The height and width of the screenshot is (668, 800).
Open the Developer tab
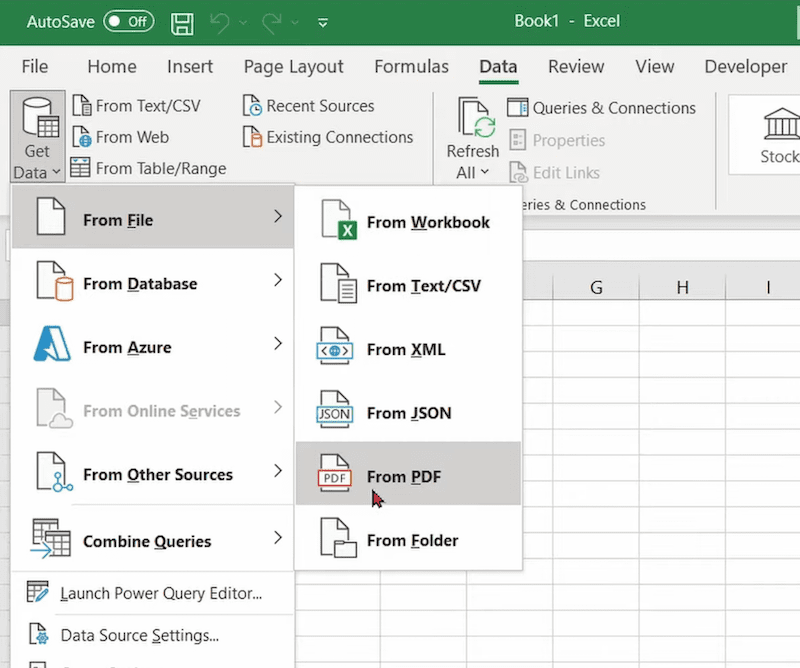tap(745, 66)
